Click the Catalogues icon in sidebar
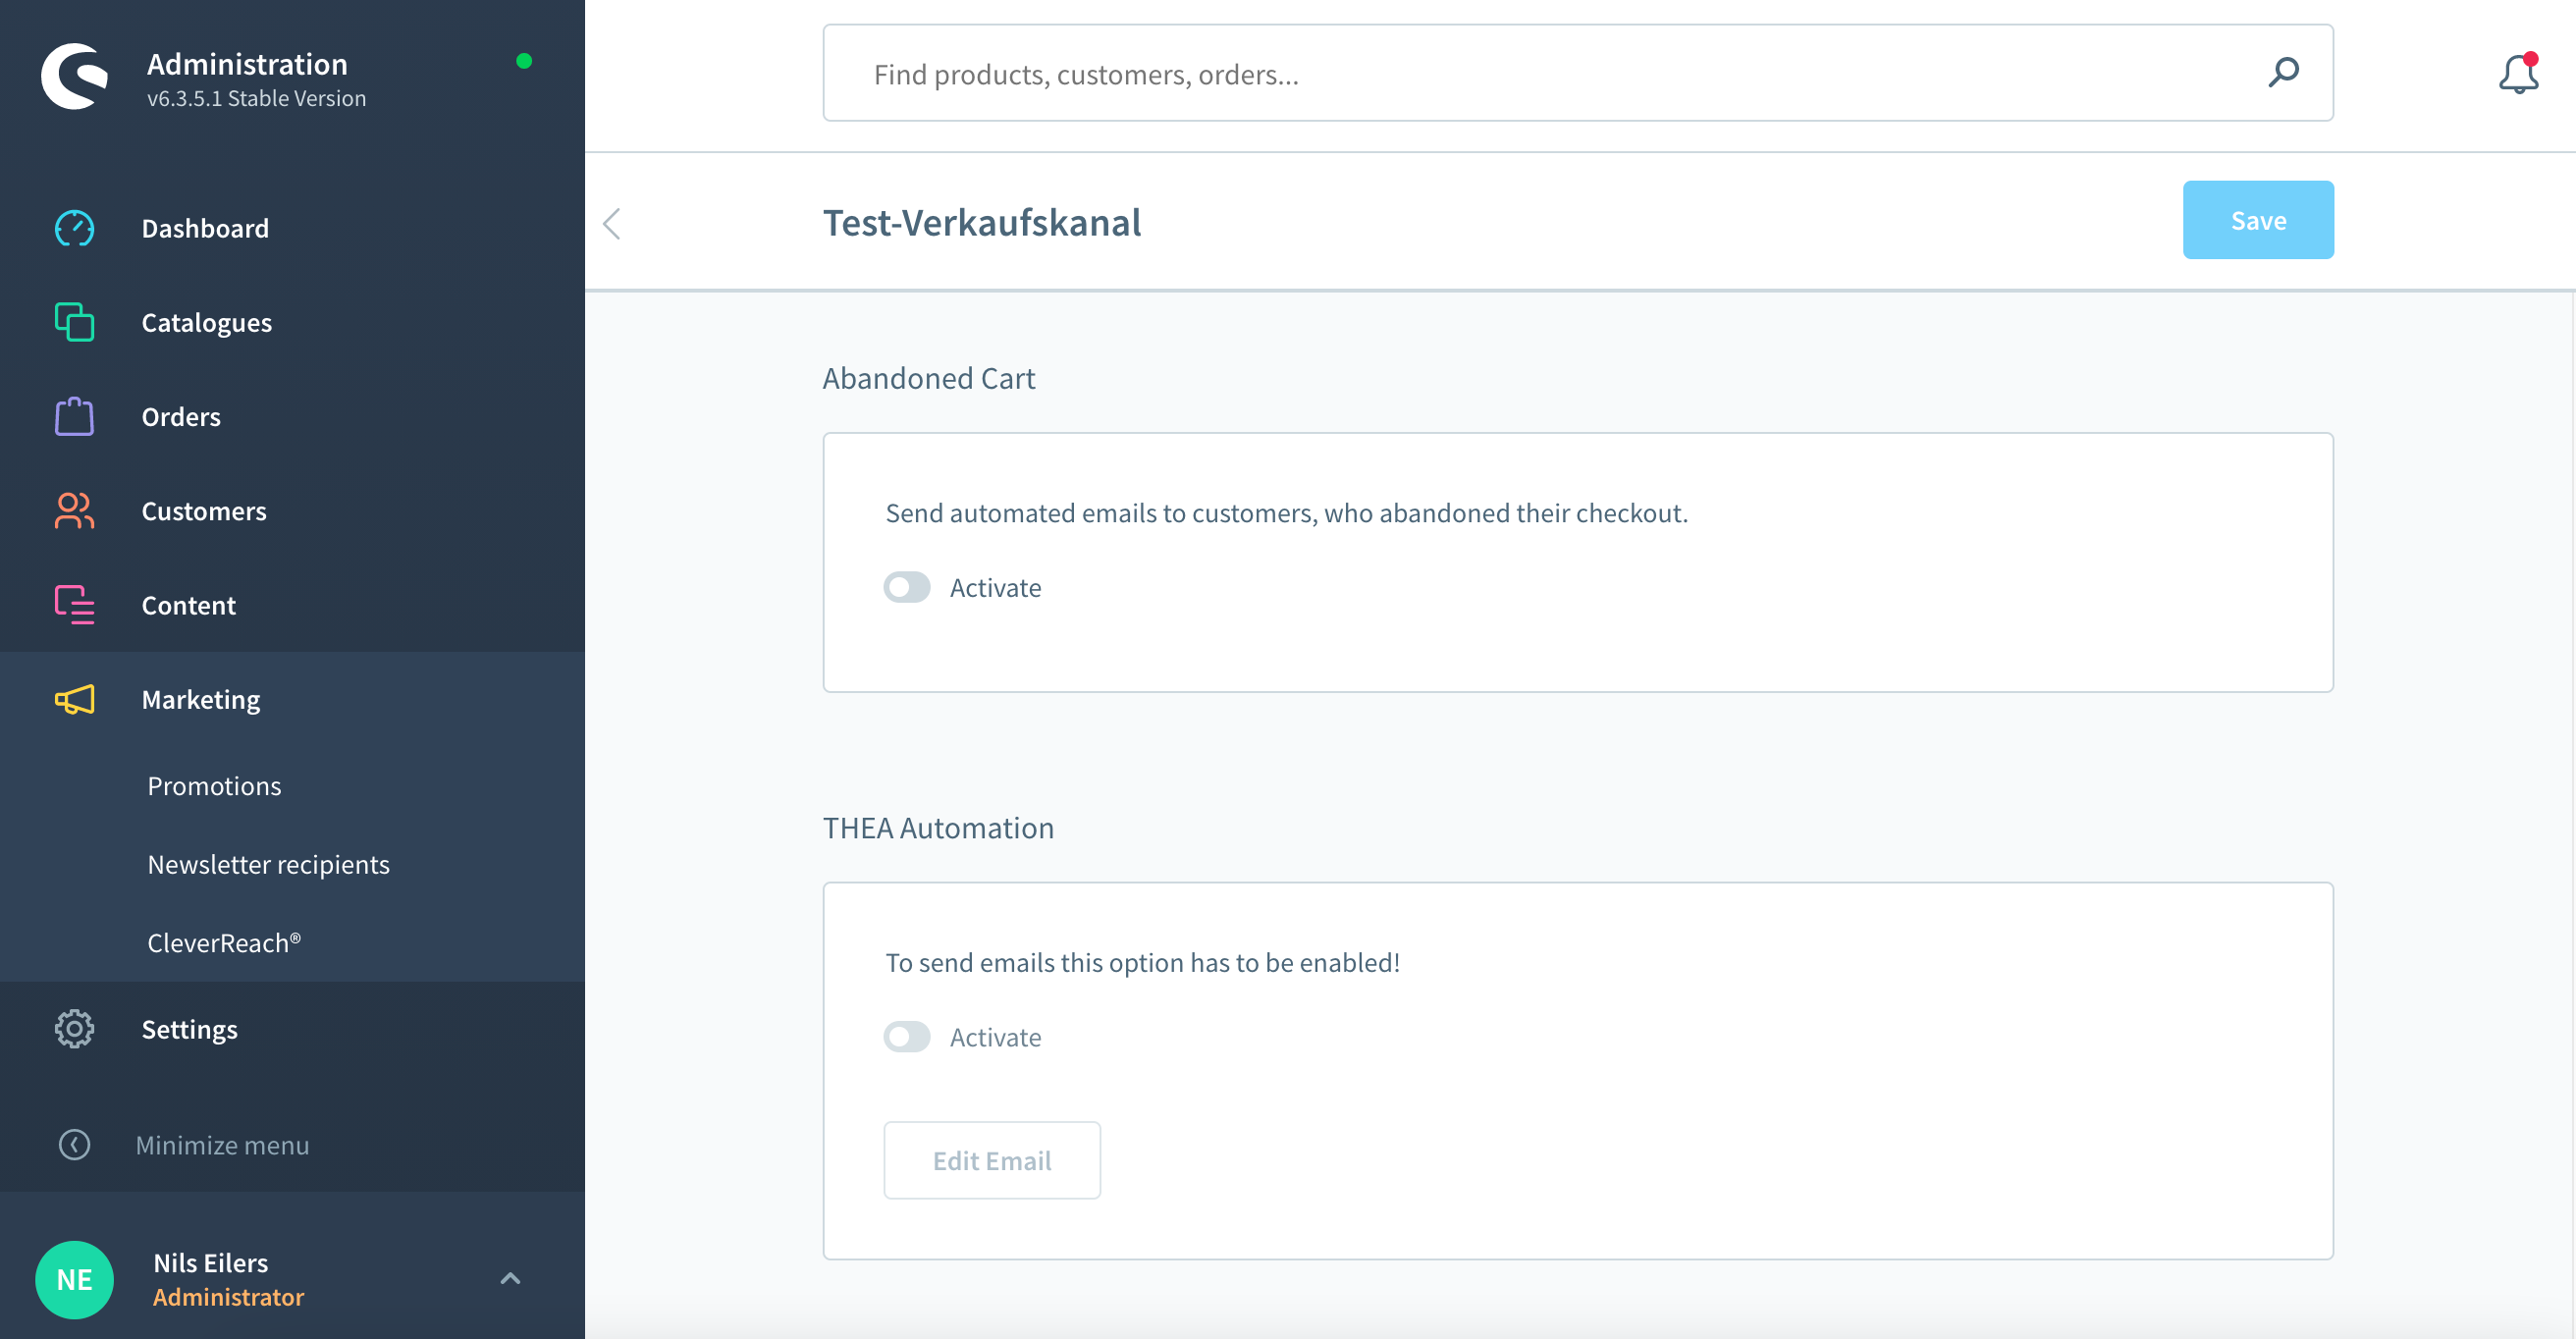This screenshot has height=1339, width=2576. pyautogui.click(x=74, y=322)
